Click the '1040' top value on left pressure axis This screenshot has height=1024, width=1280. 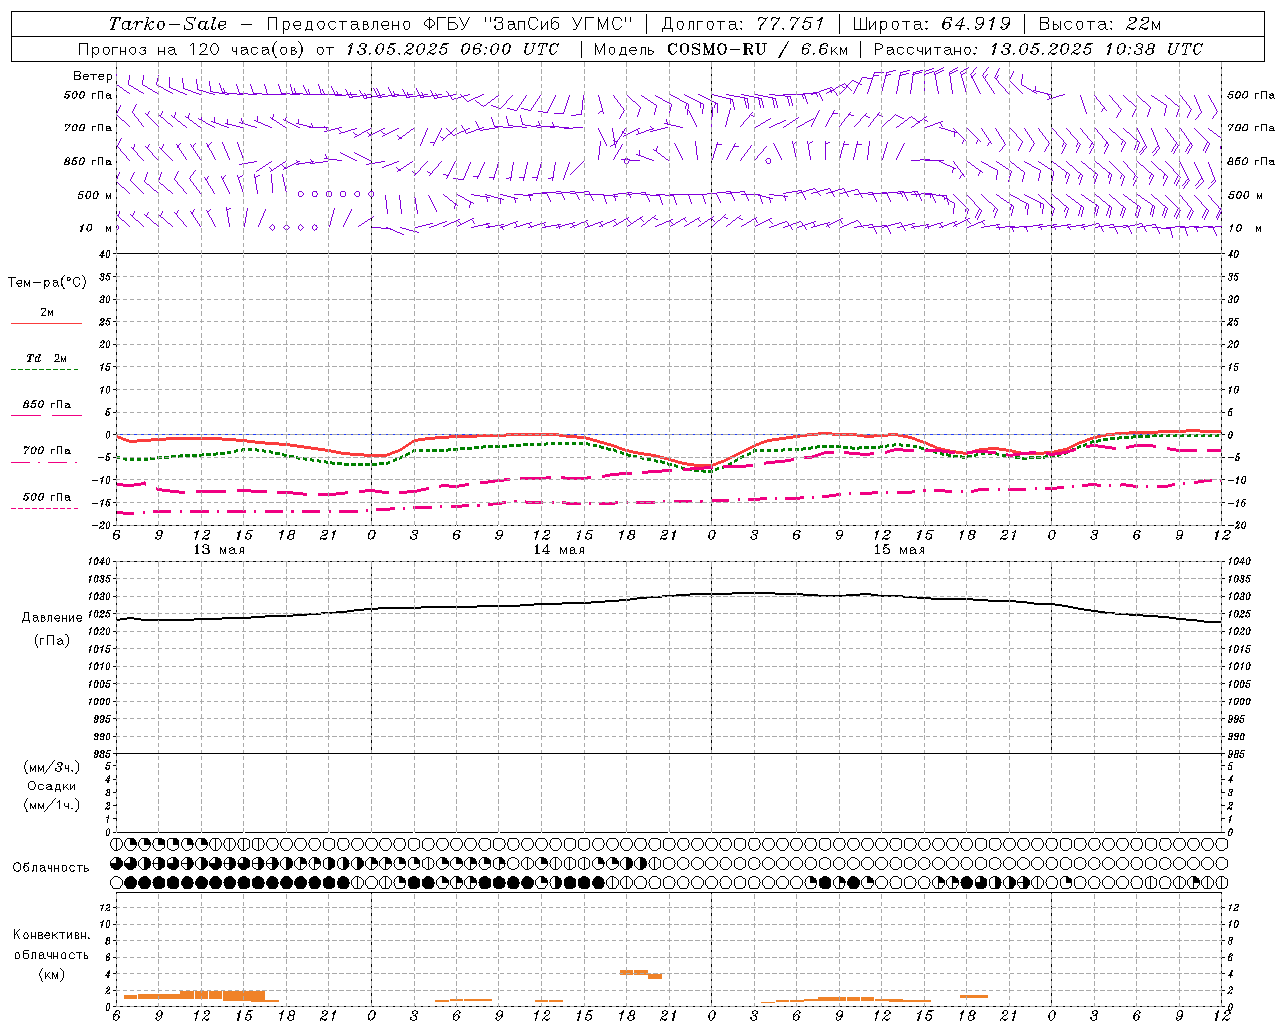(x=100, y=562)
